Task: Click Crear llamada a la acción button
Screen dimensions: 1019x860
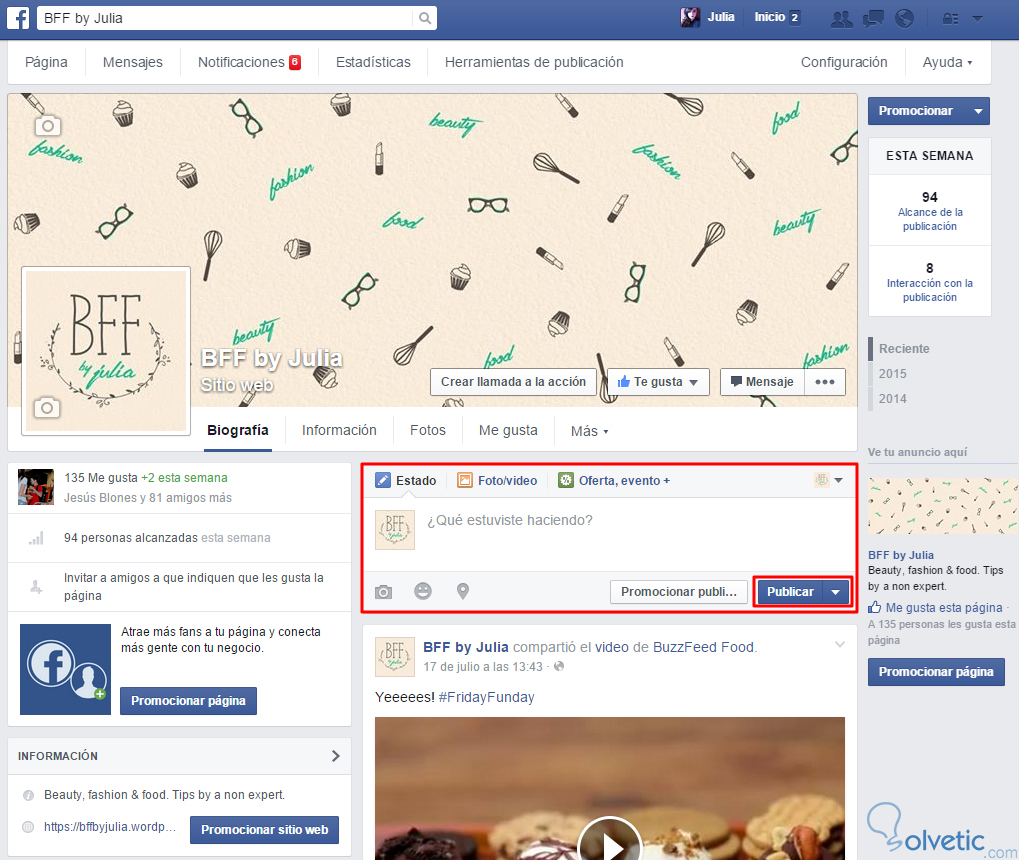Action: pos(513,382)
